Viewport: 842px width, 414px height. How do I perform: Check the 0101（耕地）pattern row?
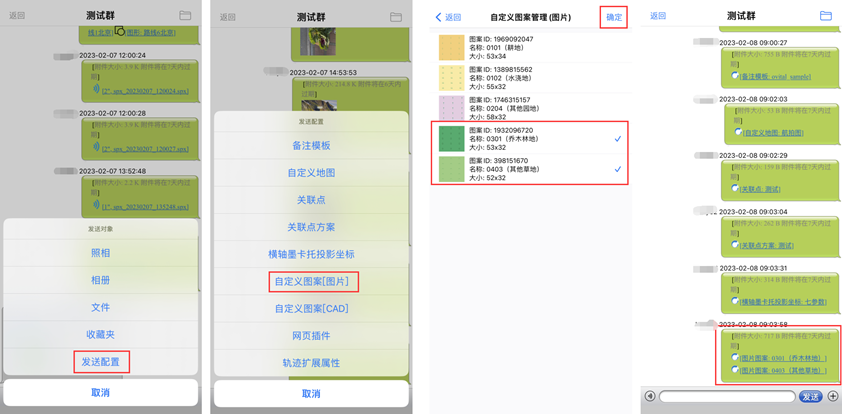tap(529, 47)
